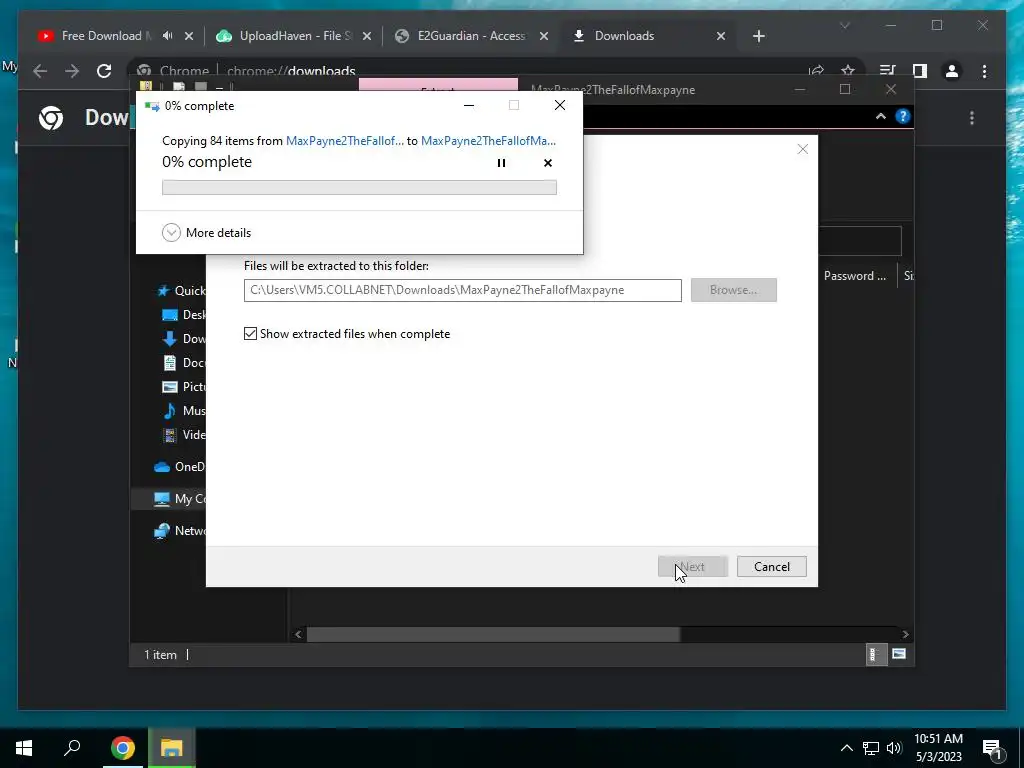This screenshot has width=1024, height=768.
Task: Open Documents in Explorer sidebar
Action: coord(184,362)
